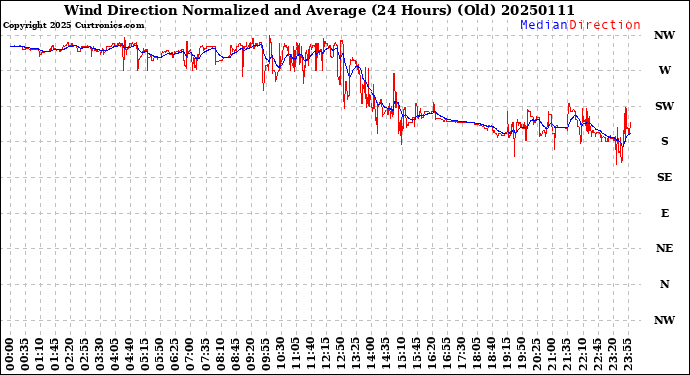
Task: Click the '16:20' time axis label
Action: [432, 355]
